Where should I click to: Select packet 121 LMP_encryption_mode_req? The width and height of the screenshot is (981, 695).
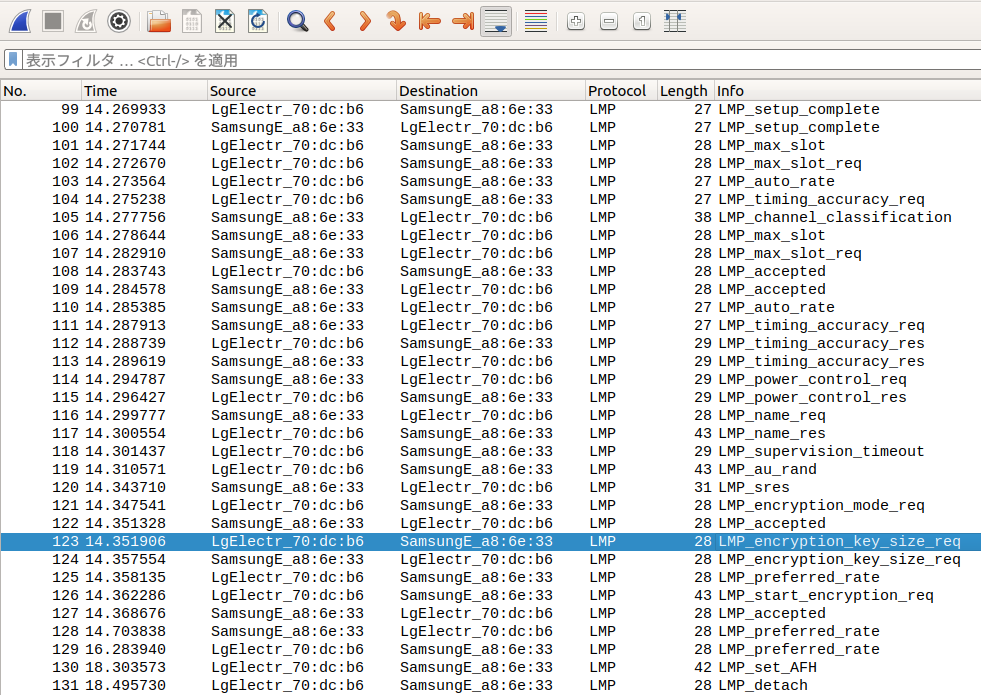pos(490,505)
